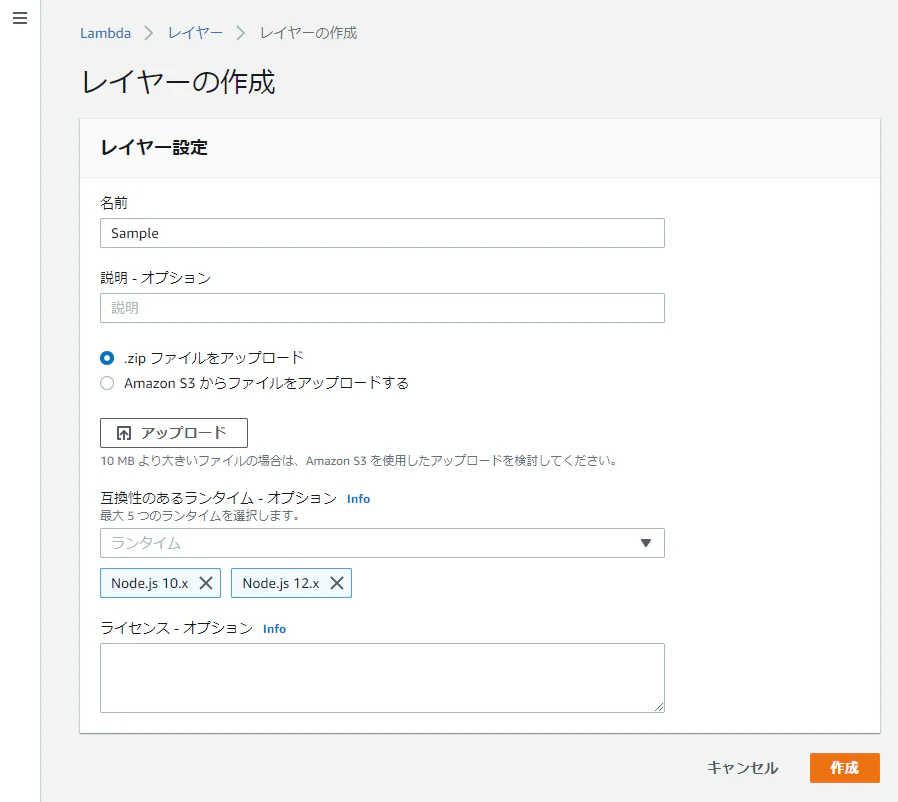Remove the Node.js 12.x runtime tag
898x802 pixels.
click(337, 583)
